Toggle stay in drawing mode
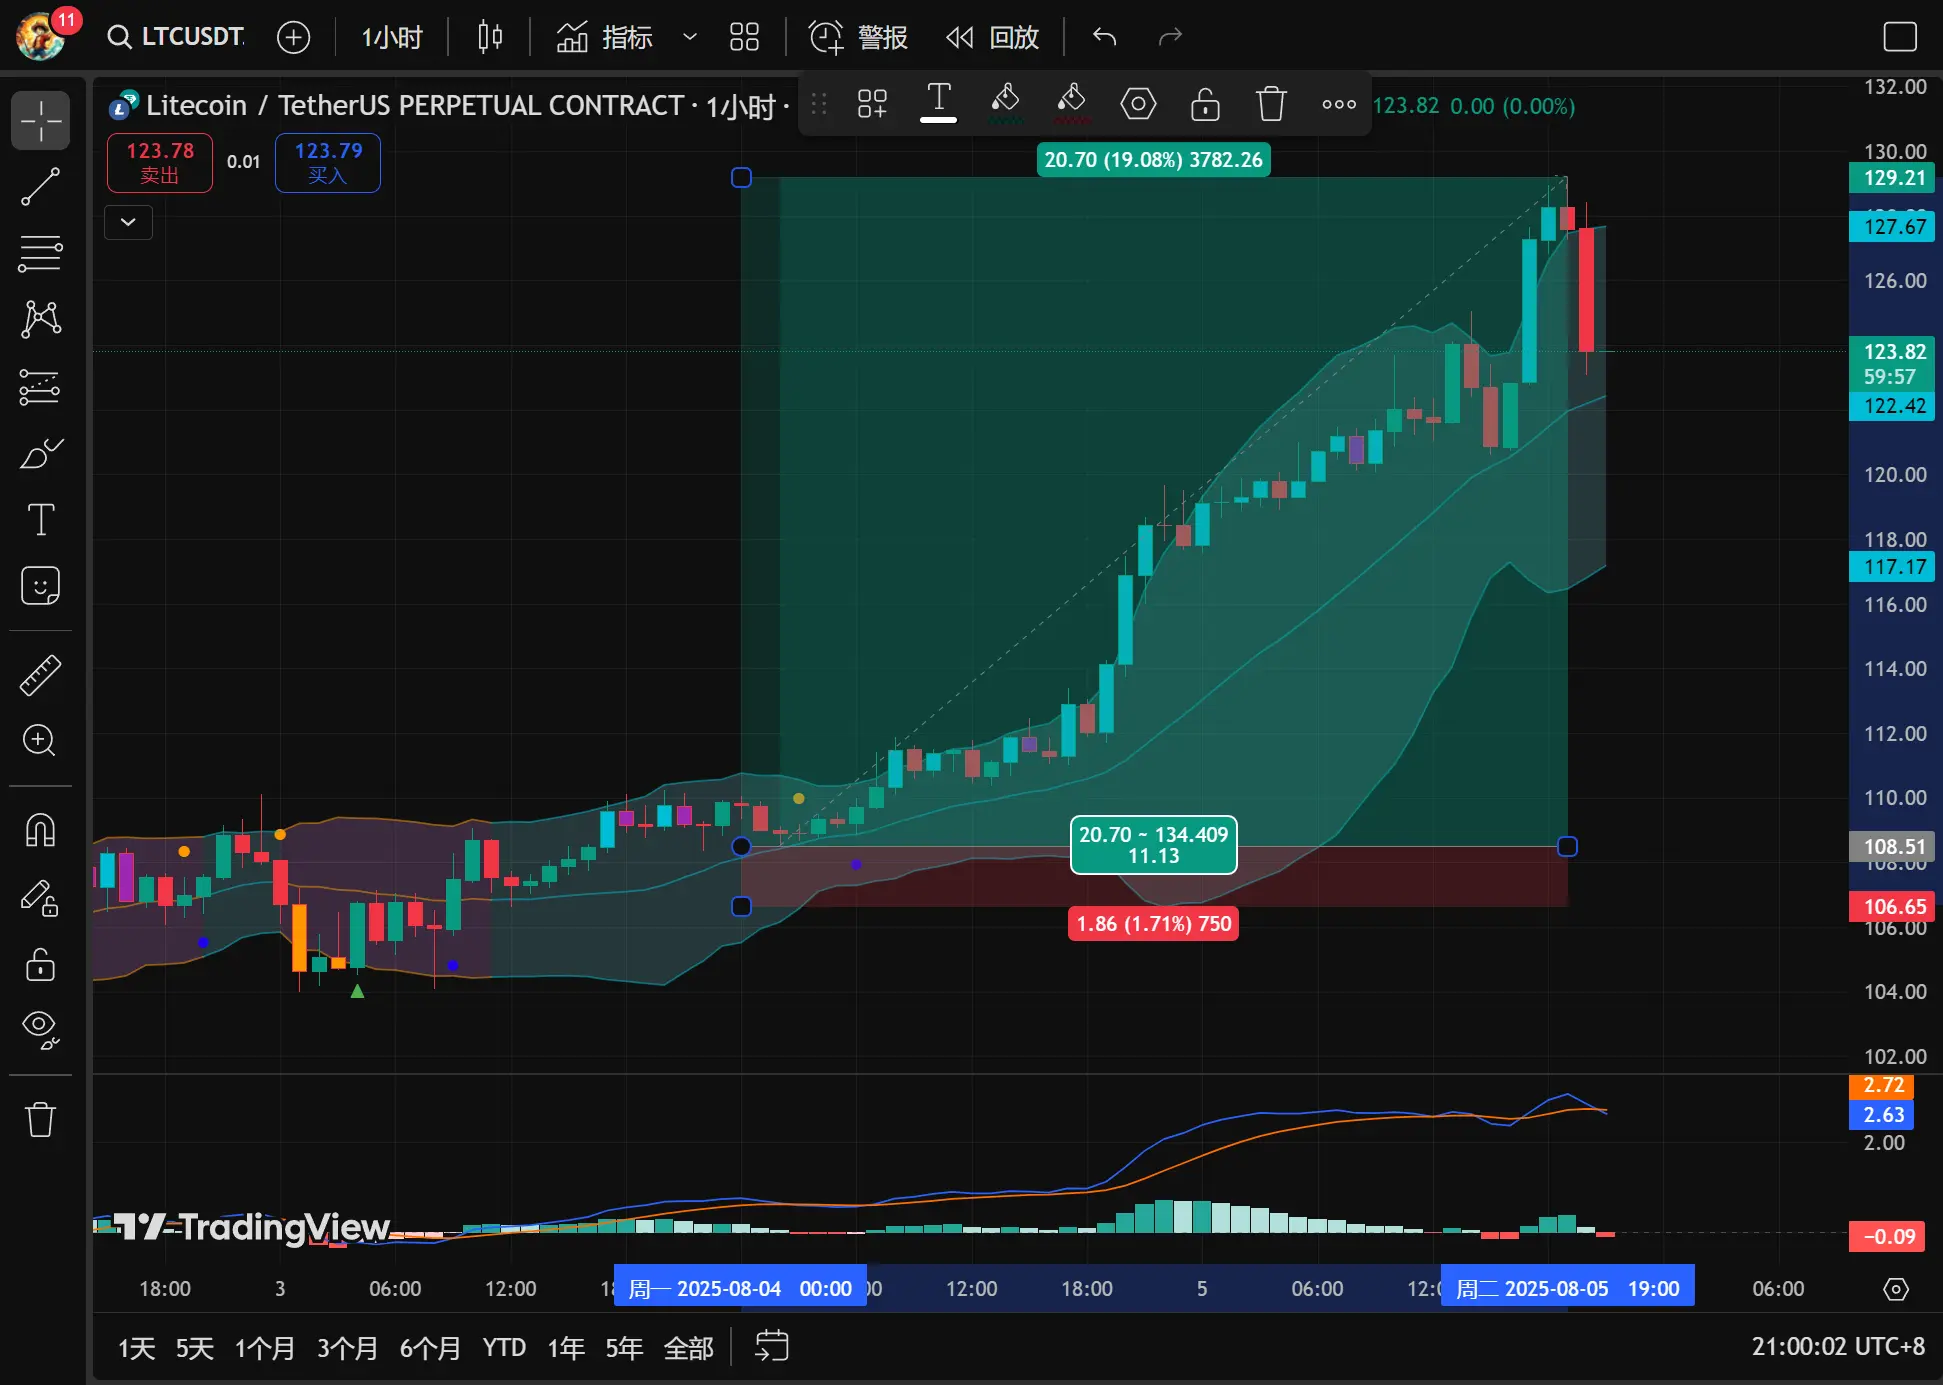Screen dimensions: 1943x1385 click(40, 898)
